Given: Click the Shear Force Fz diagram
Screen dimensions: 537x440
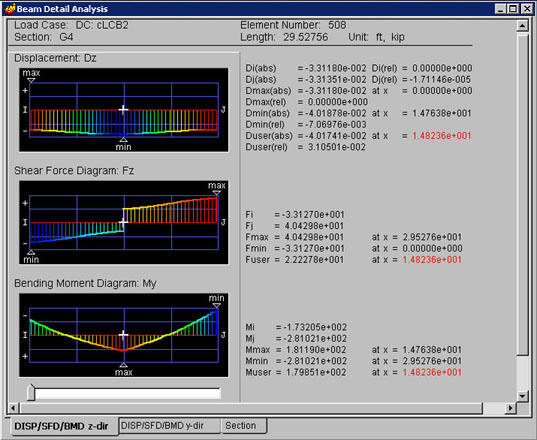Looking at the screenshot, I should [124, 223].
